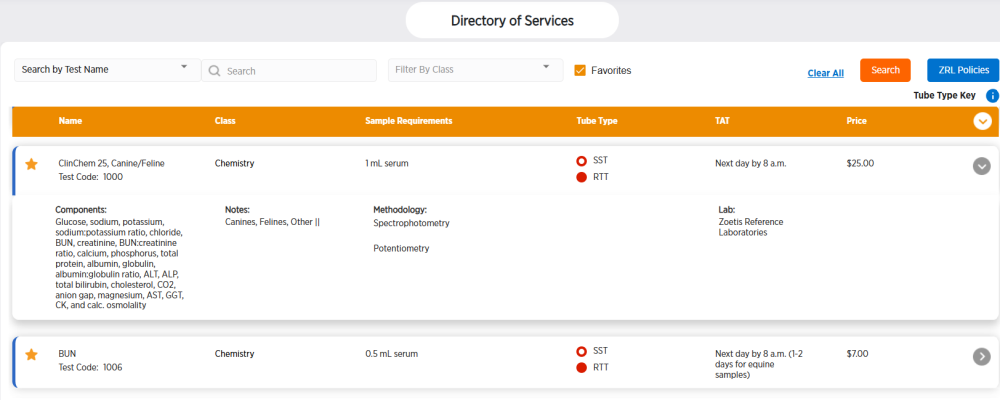
Task: Click the Notes heading
Action: tap(238, 209)
